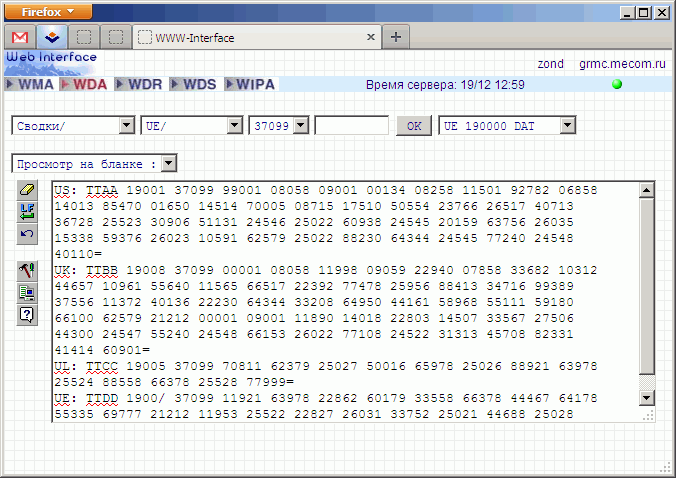
Task: Click the 40110= group
Action: click(78, 254)
